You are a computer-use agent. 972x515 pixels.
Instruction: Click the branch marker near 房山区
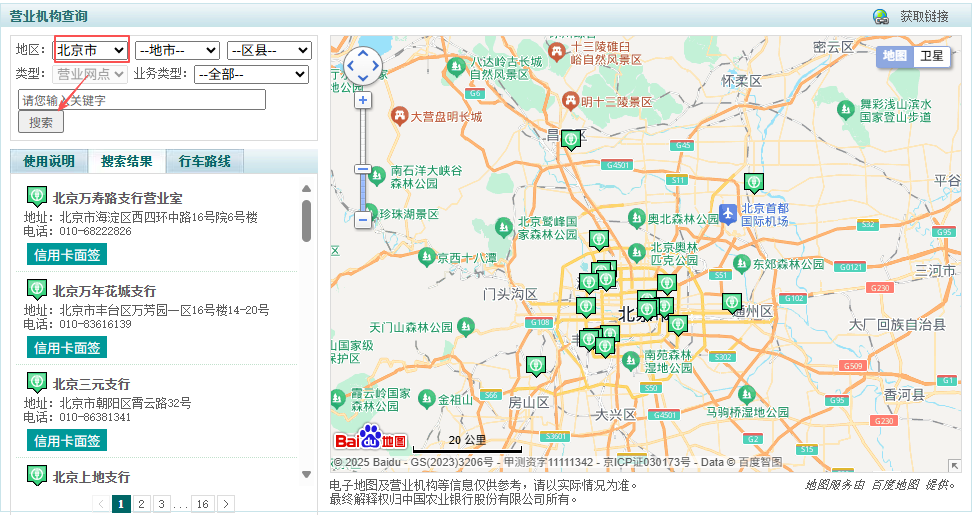tap(536, 366)
